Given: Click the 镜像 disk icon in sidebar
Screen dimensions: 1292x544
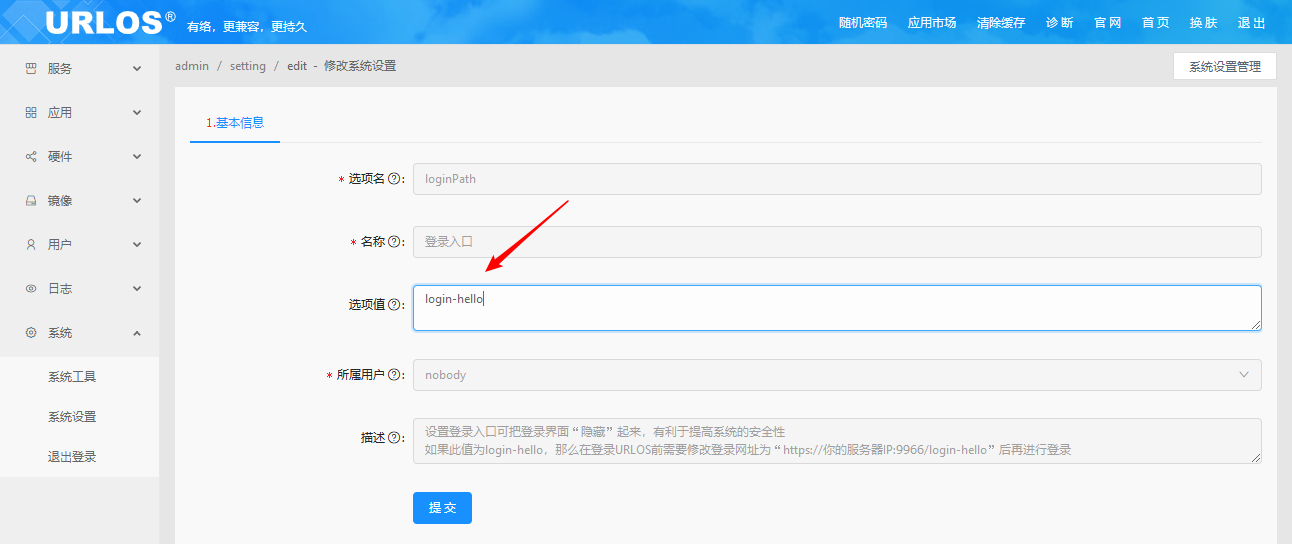Looking at the screenshot, I should (x=31, y=201).
